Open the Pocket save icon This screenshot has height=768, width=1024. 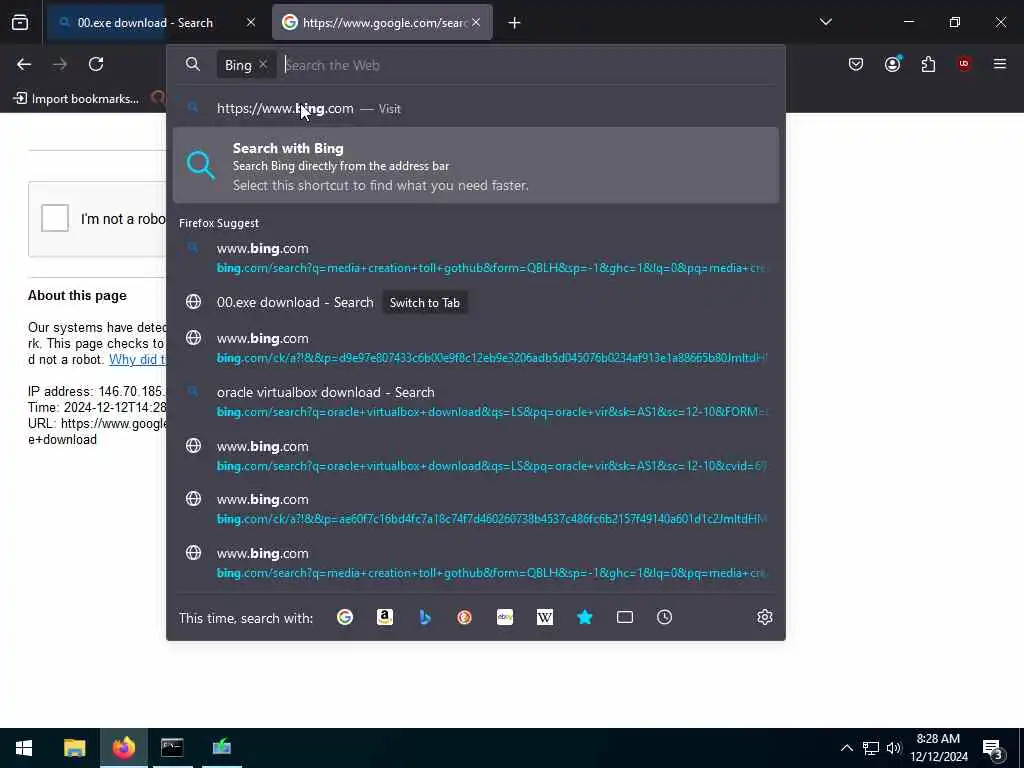tap(856, 64)
